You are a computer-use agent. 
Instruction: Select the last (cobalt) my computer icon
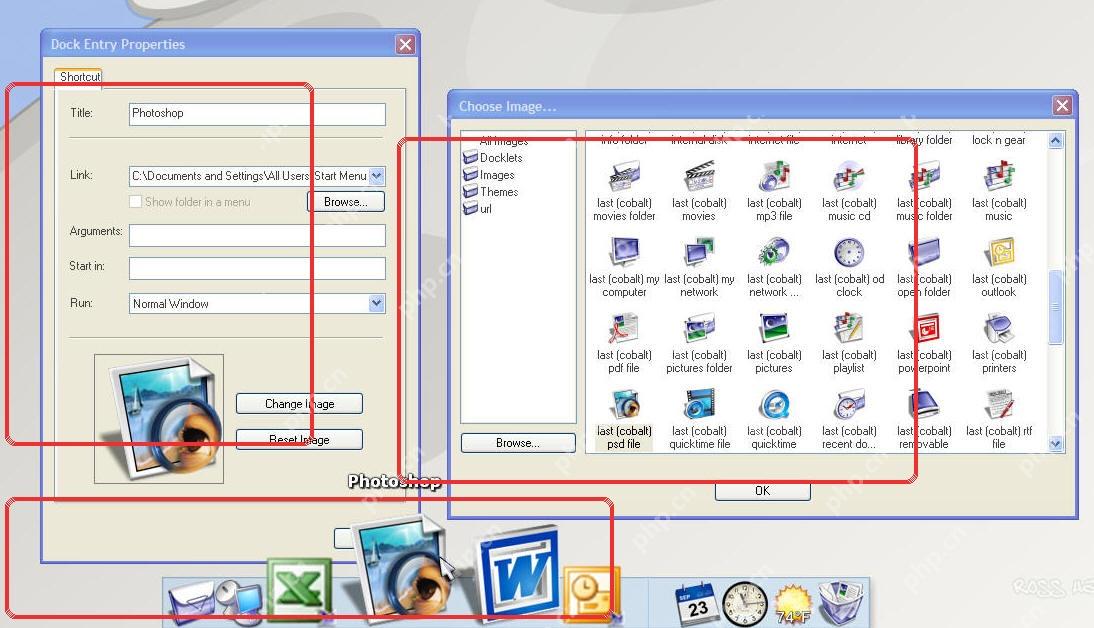(624, 253)
